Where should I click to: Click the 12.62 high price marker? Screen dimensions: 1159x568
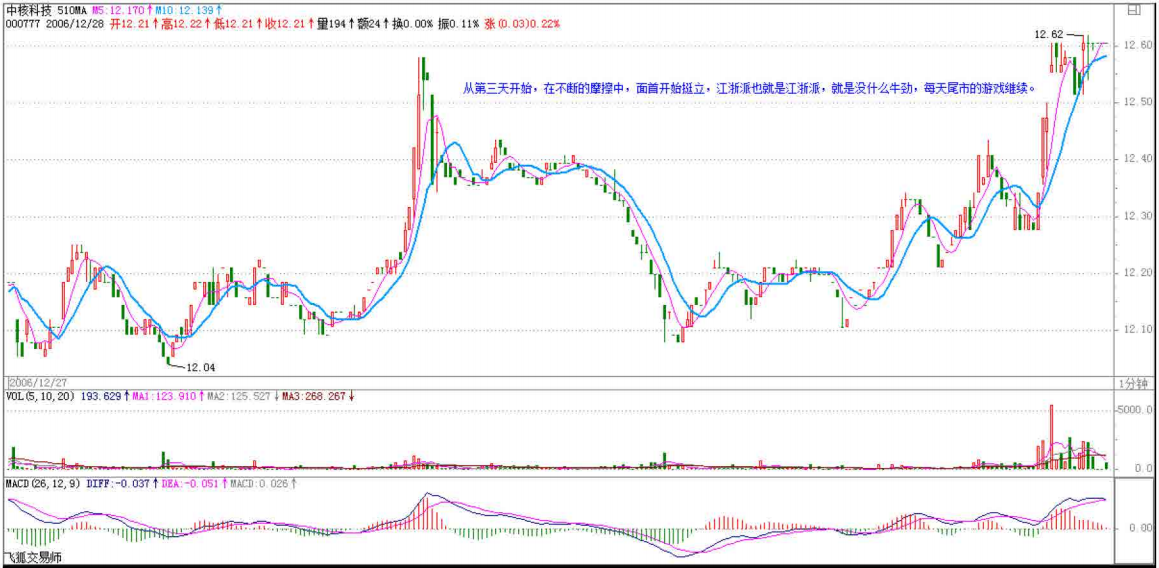(x=1049, y=34)
